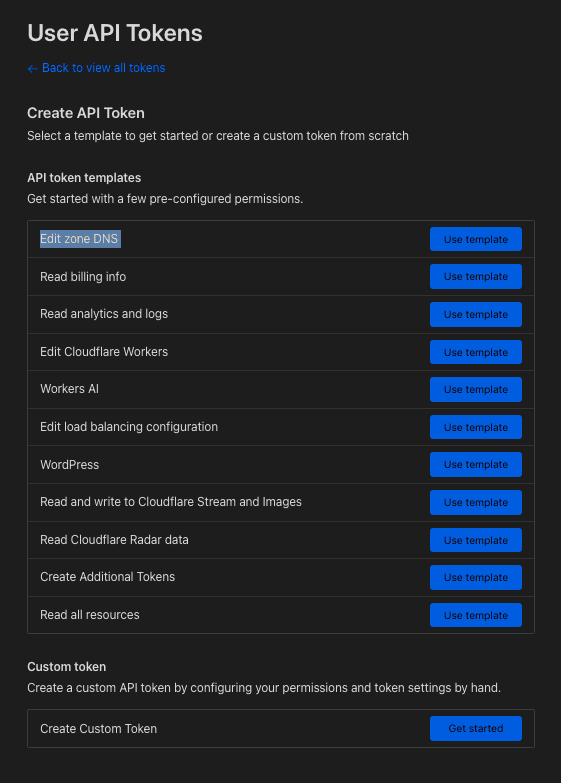This screenshot has height=783, width=561.
Task: Use template for Workers AI
Action: [476, 390]
